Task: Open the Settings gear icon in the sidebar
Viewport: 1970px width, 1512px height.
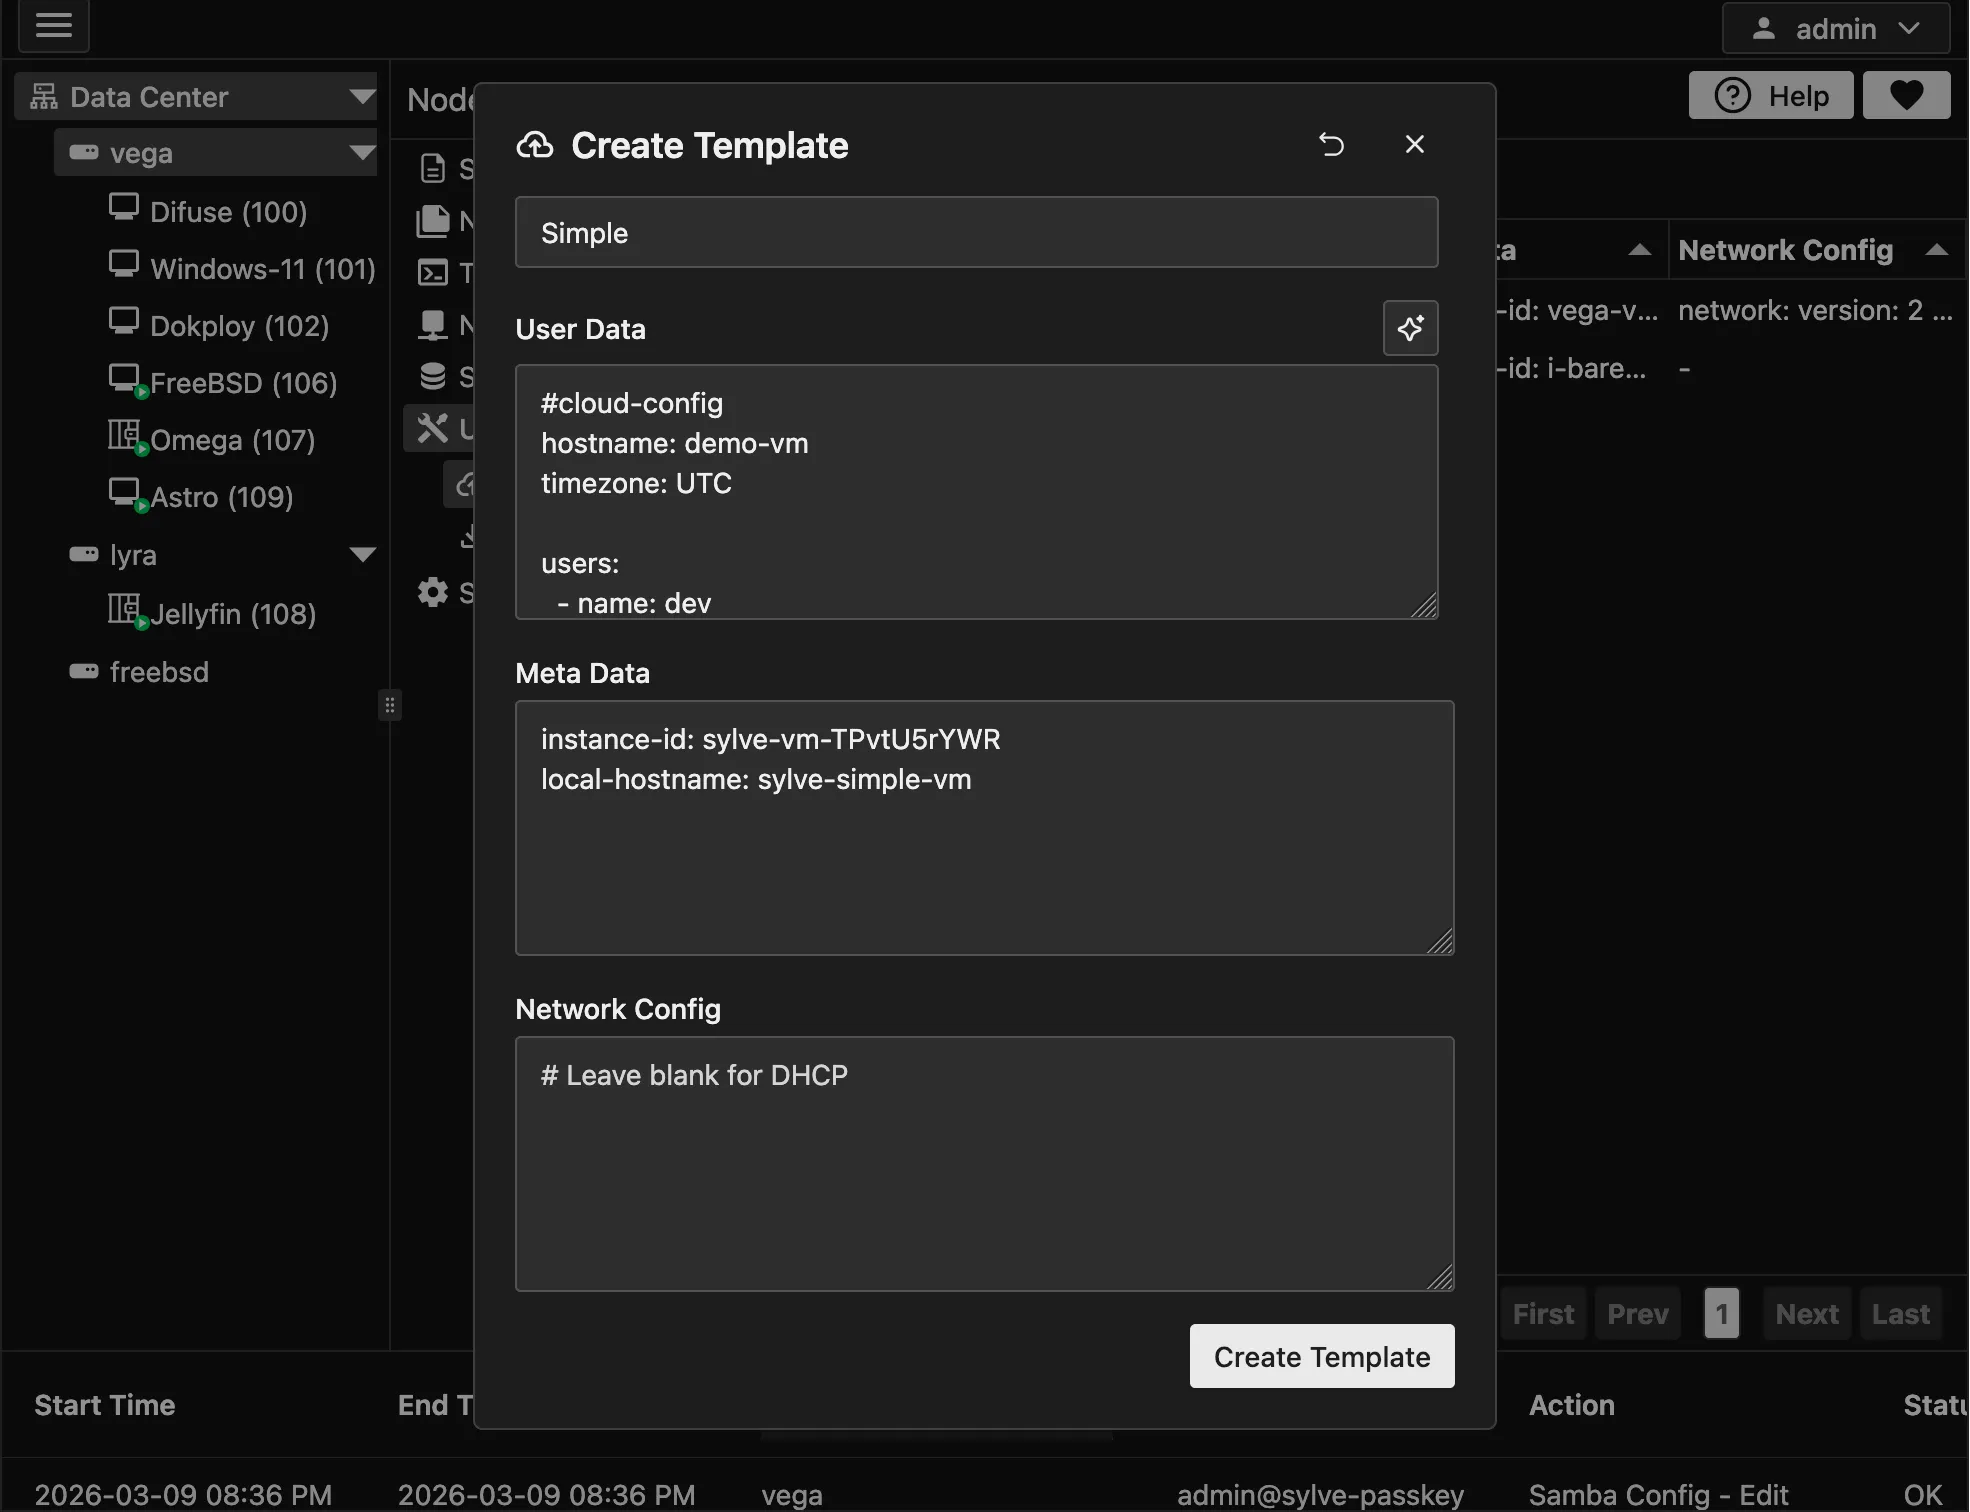Action: tap(432, 592)
